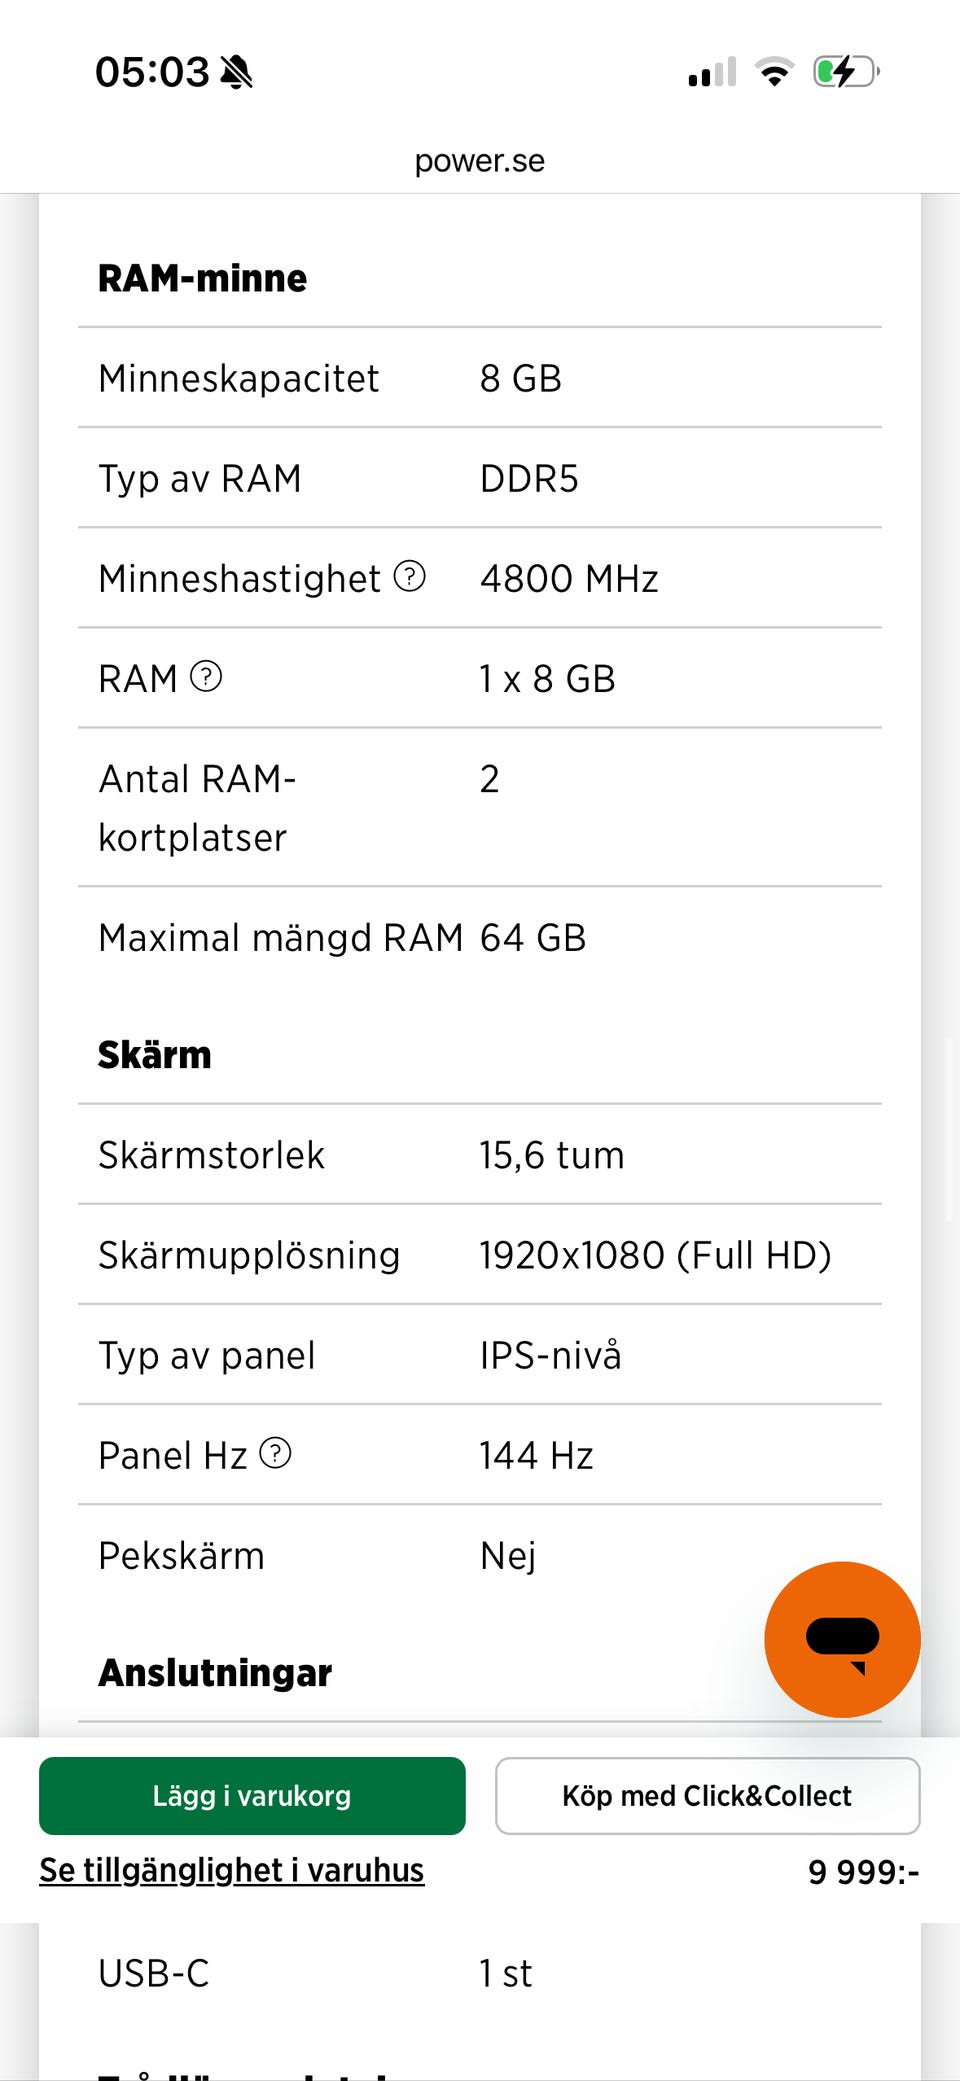Tap the cellular signal bars

pos(712,72)
